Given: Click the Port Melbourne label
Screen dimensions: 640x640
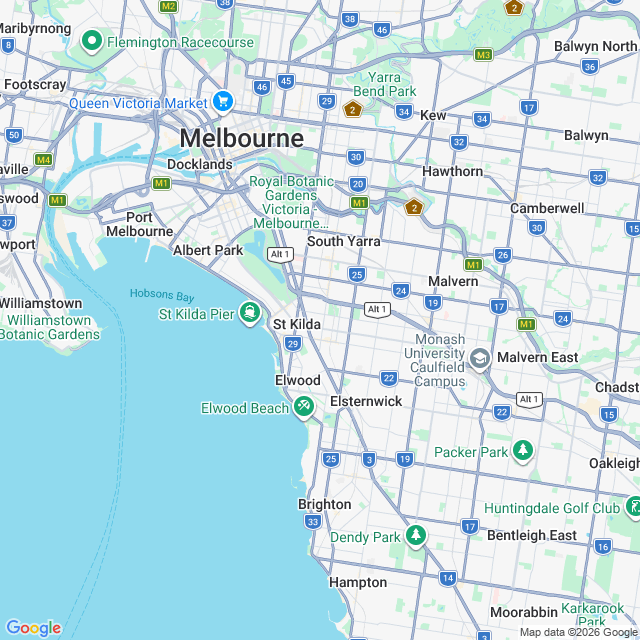Looking at the screenshot, I should pos(140,224).
